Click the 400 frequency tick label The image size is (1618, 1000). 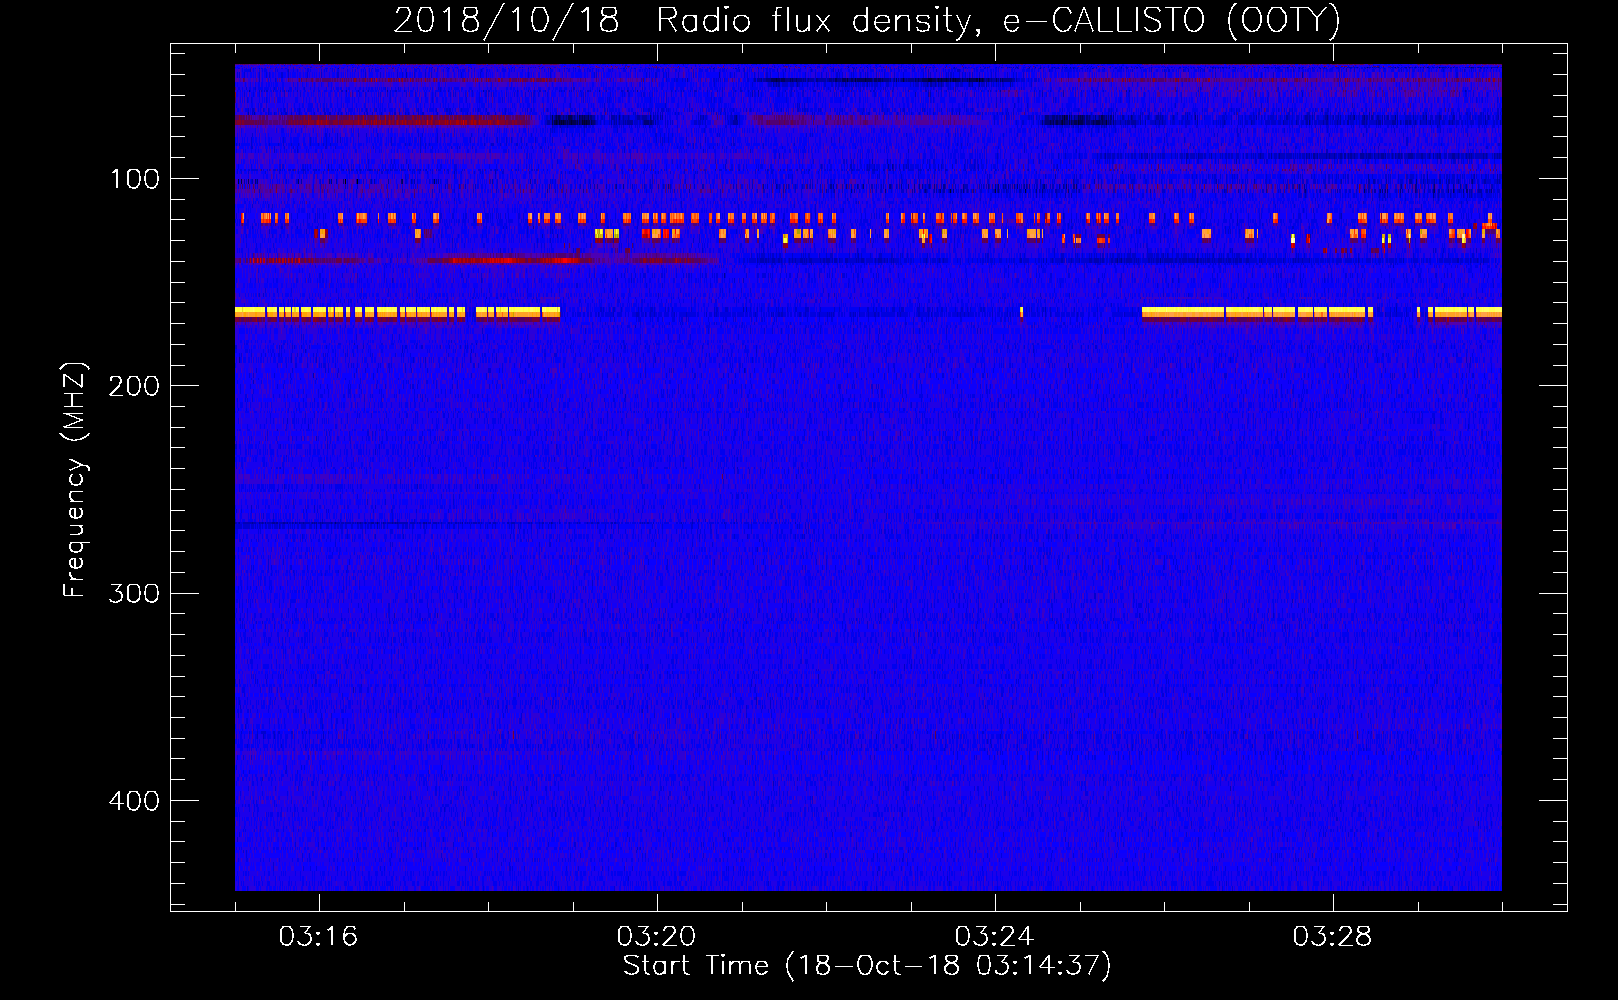[x=134, y=801]
